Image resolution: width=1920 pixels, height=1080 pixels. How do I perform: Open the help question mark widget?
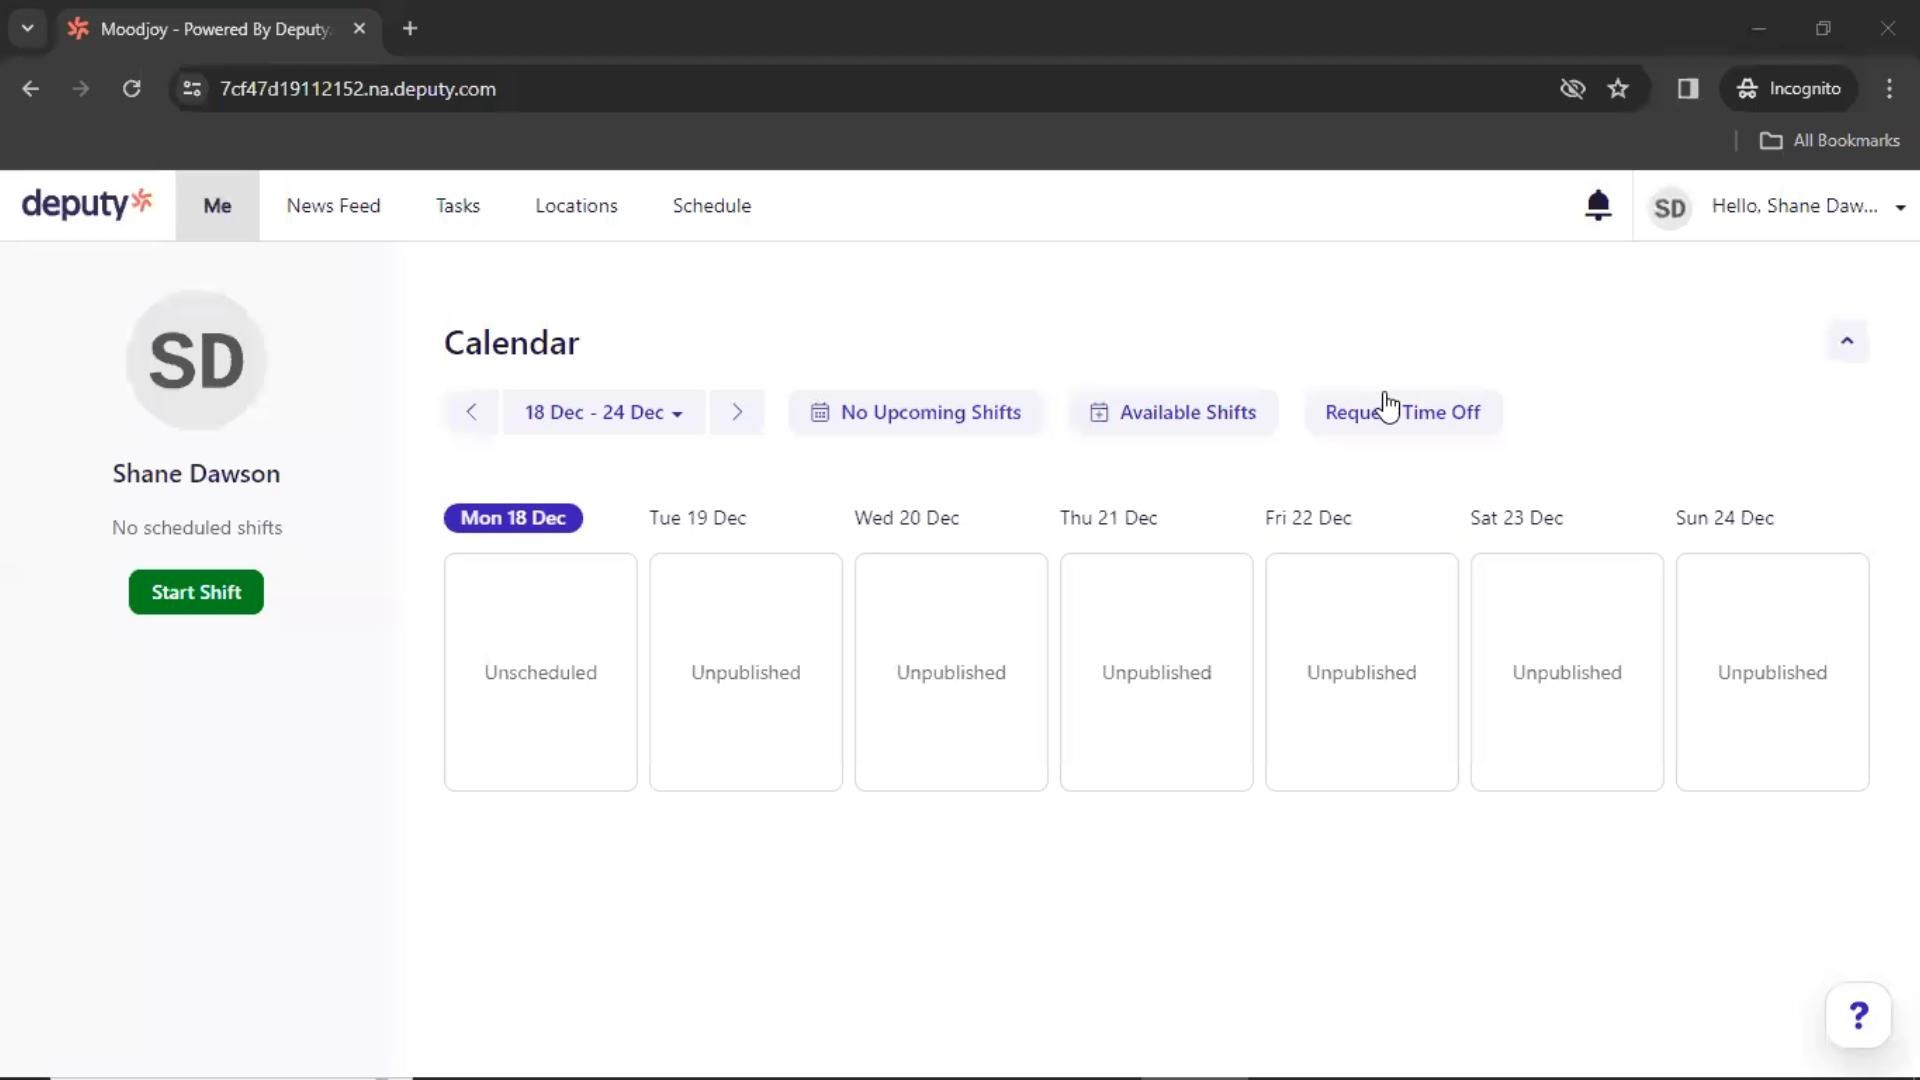point(1858,1016)
